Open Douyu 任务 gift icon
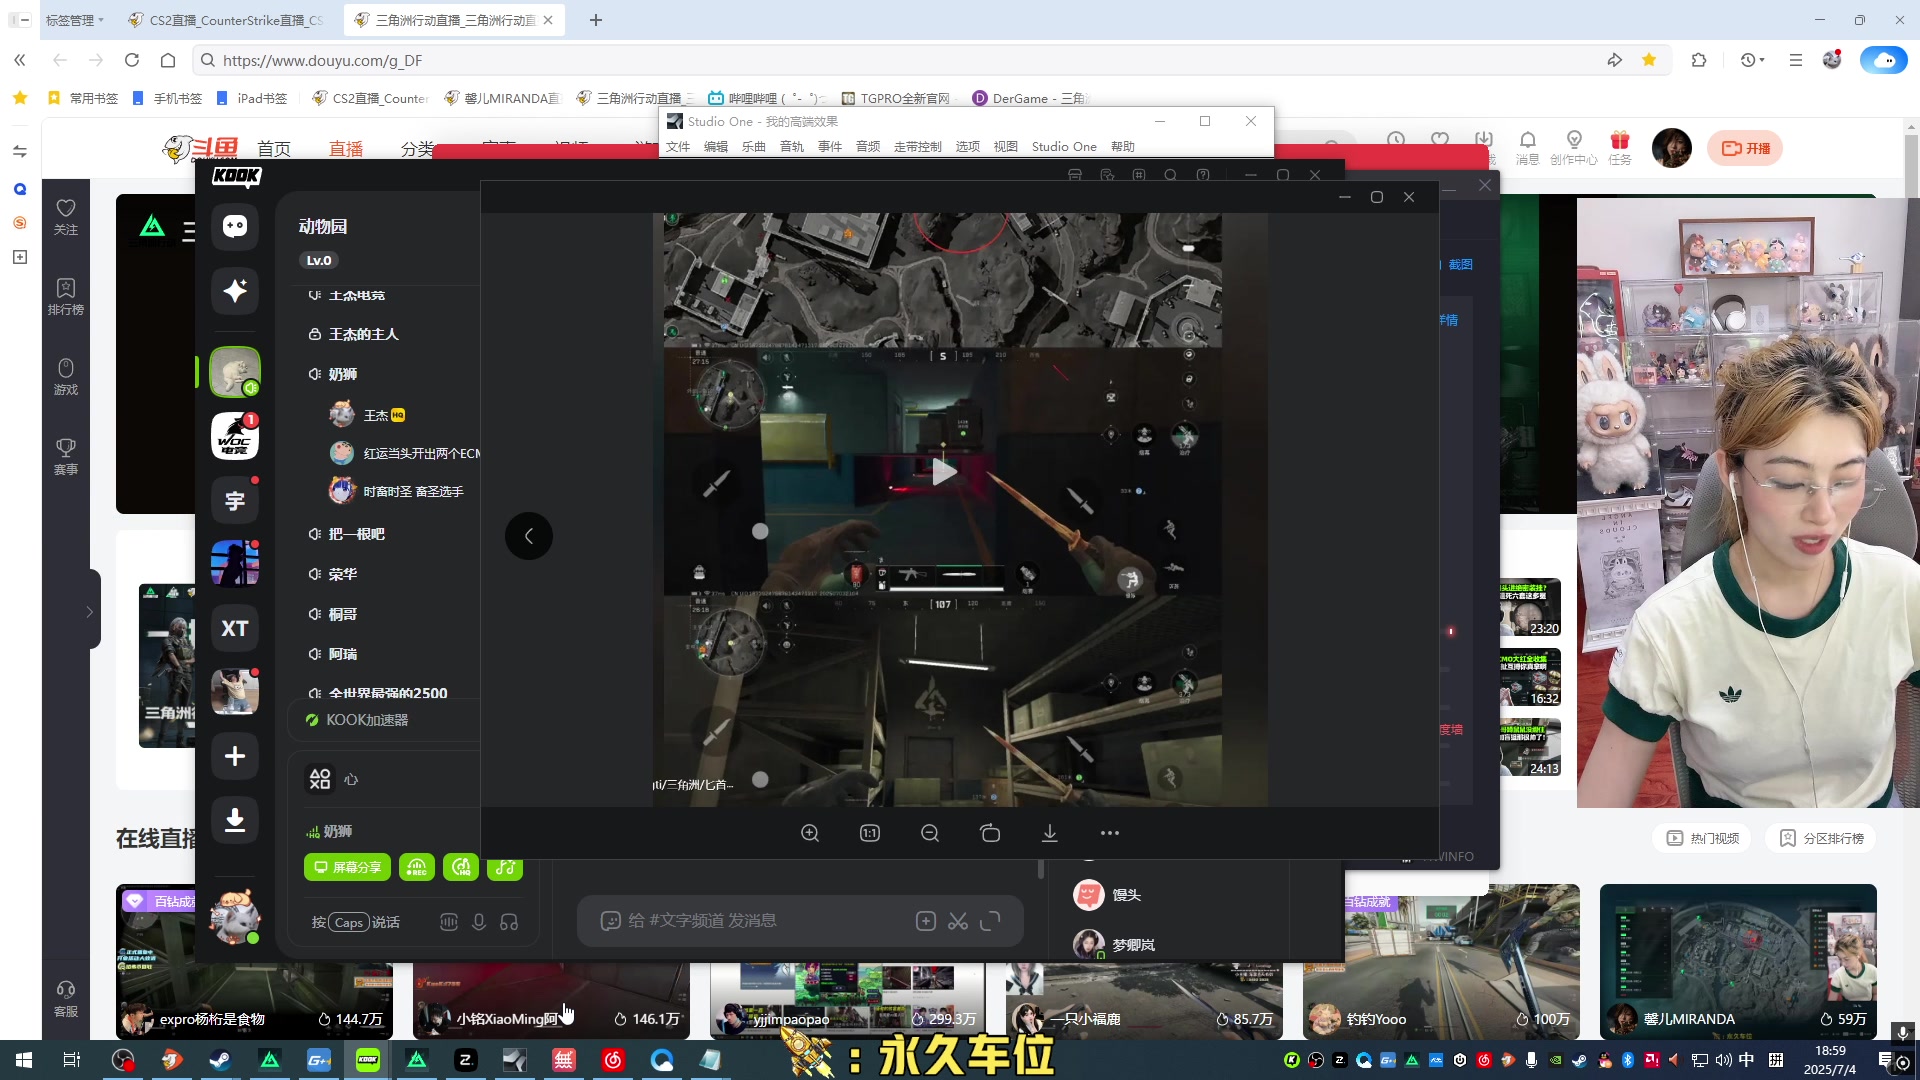The image size is (1920, 1080). [x=1620, y=147]
